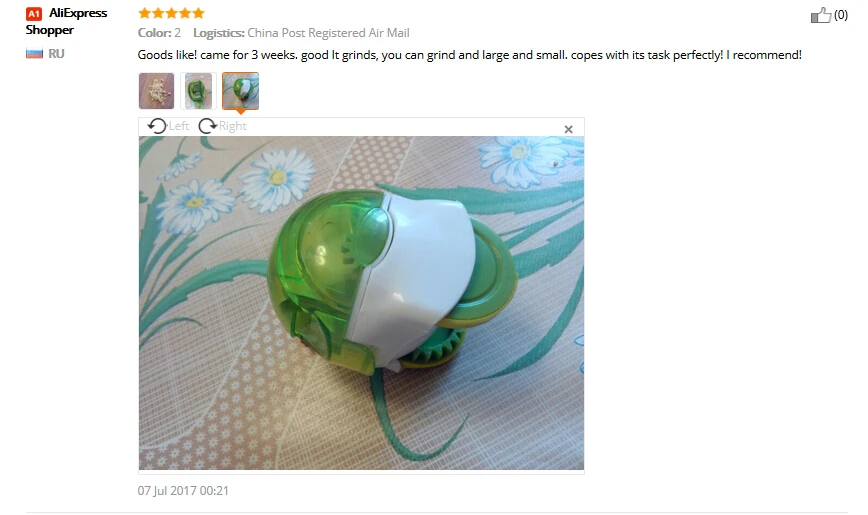Click the China Post Registered Air Mail text
Screen dimensions: 868x515
pyautogui.click(x=328, y=33)
